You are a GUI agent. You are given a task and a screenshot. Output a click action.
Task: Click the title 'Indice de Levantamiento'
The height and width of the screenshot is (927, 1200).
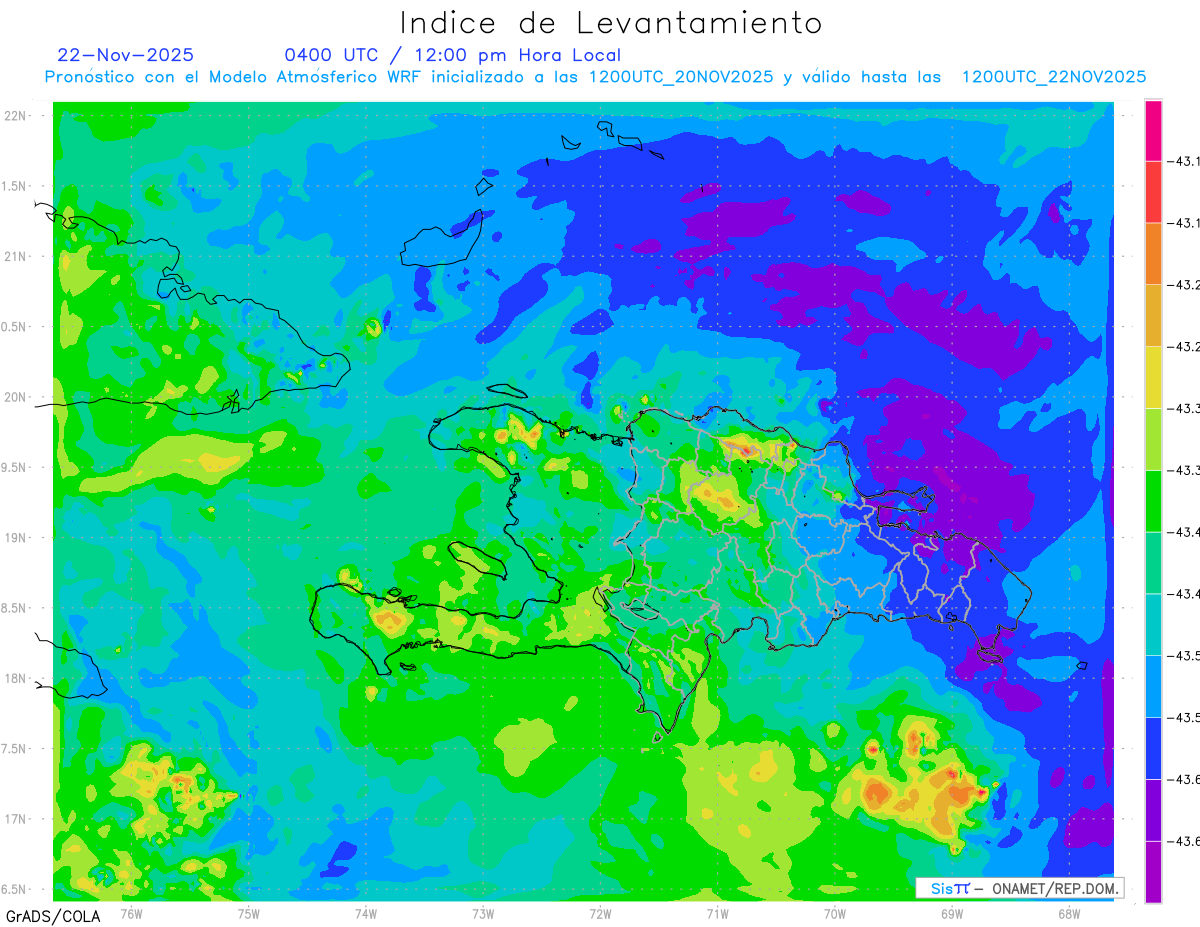pos(611,22)
